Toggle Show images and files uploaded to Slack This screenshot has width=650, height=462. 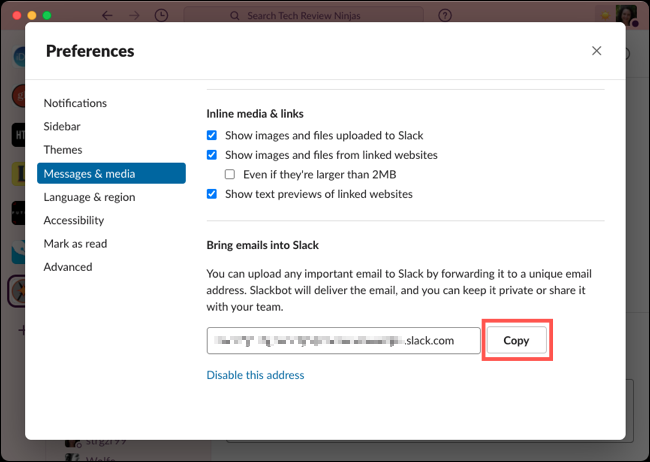(x=212, y=135)
